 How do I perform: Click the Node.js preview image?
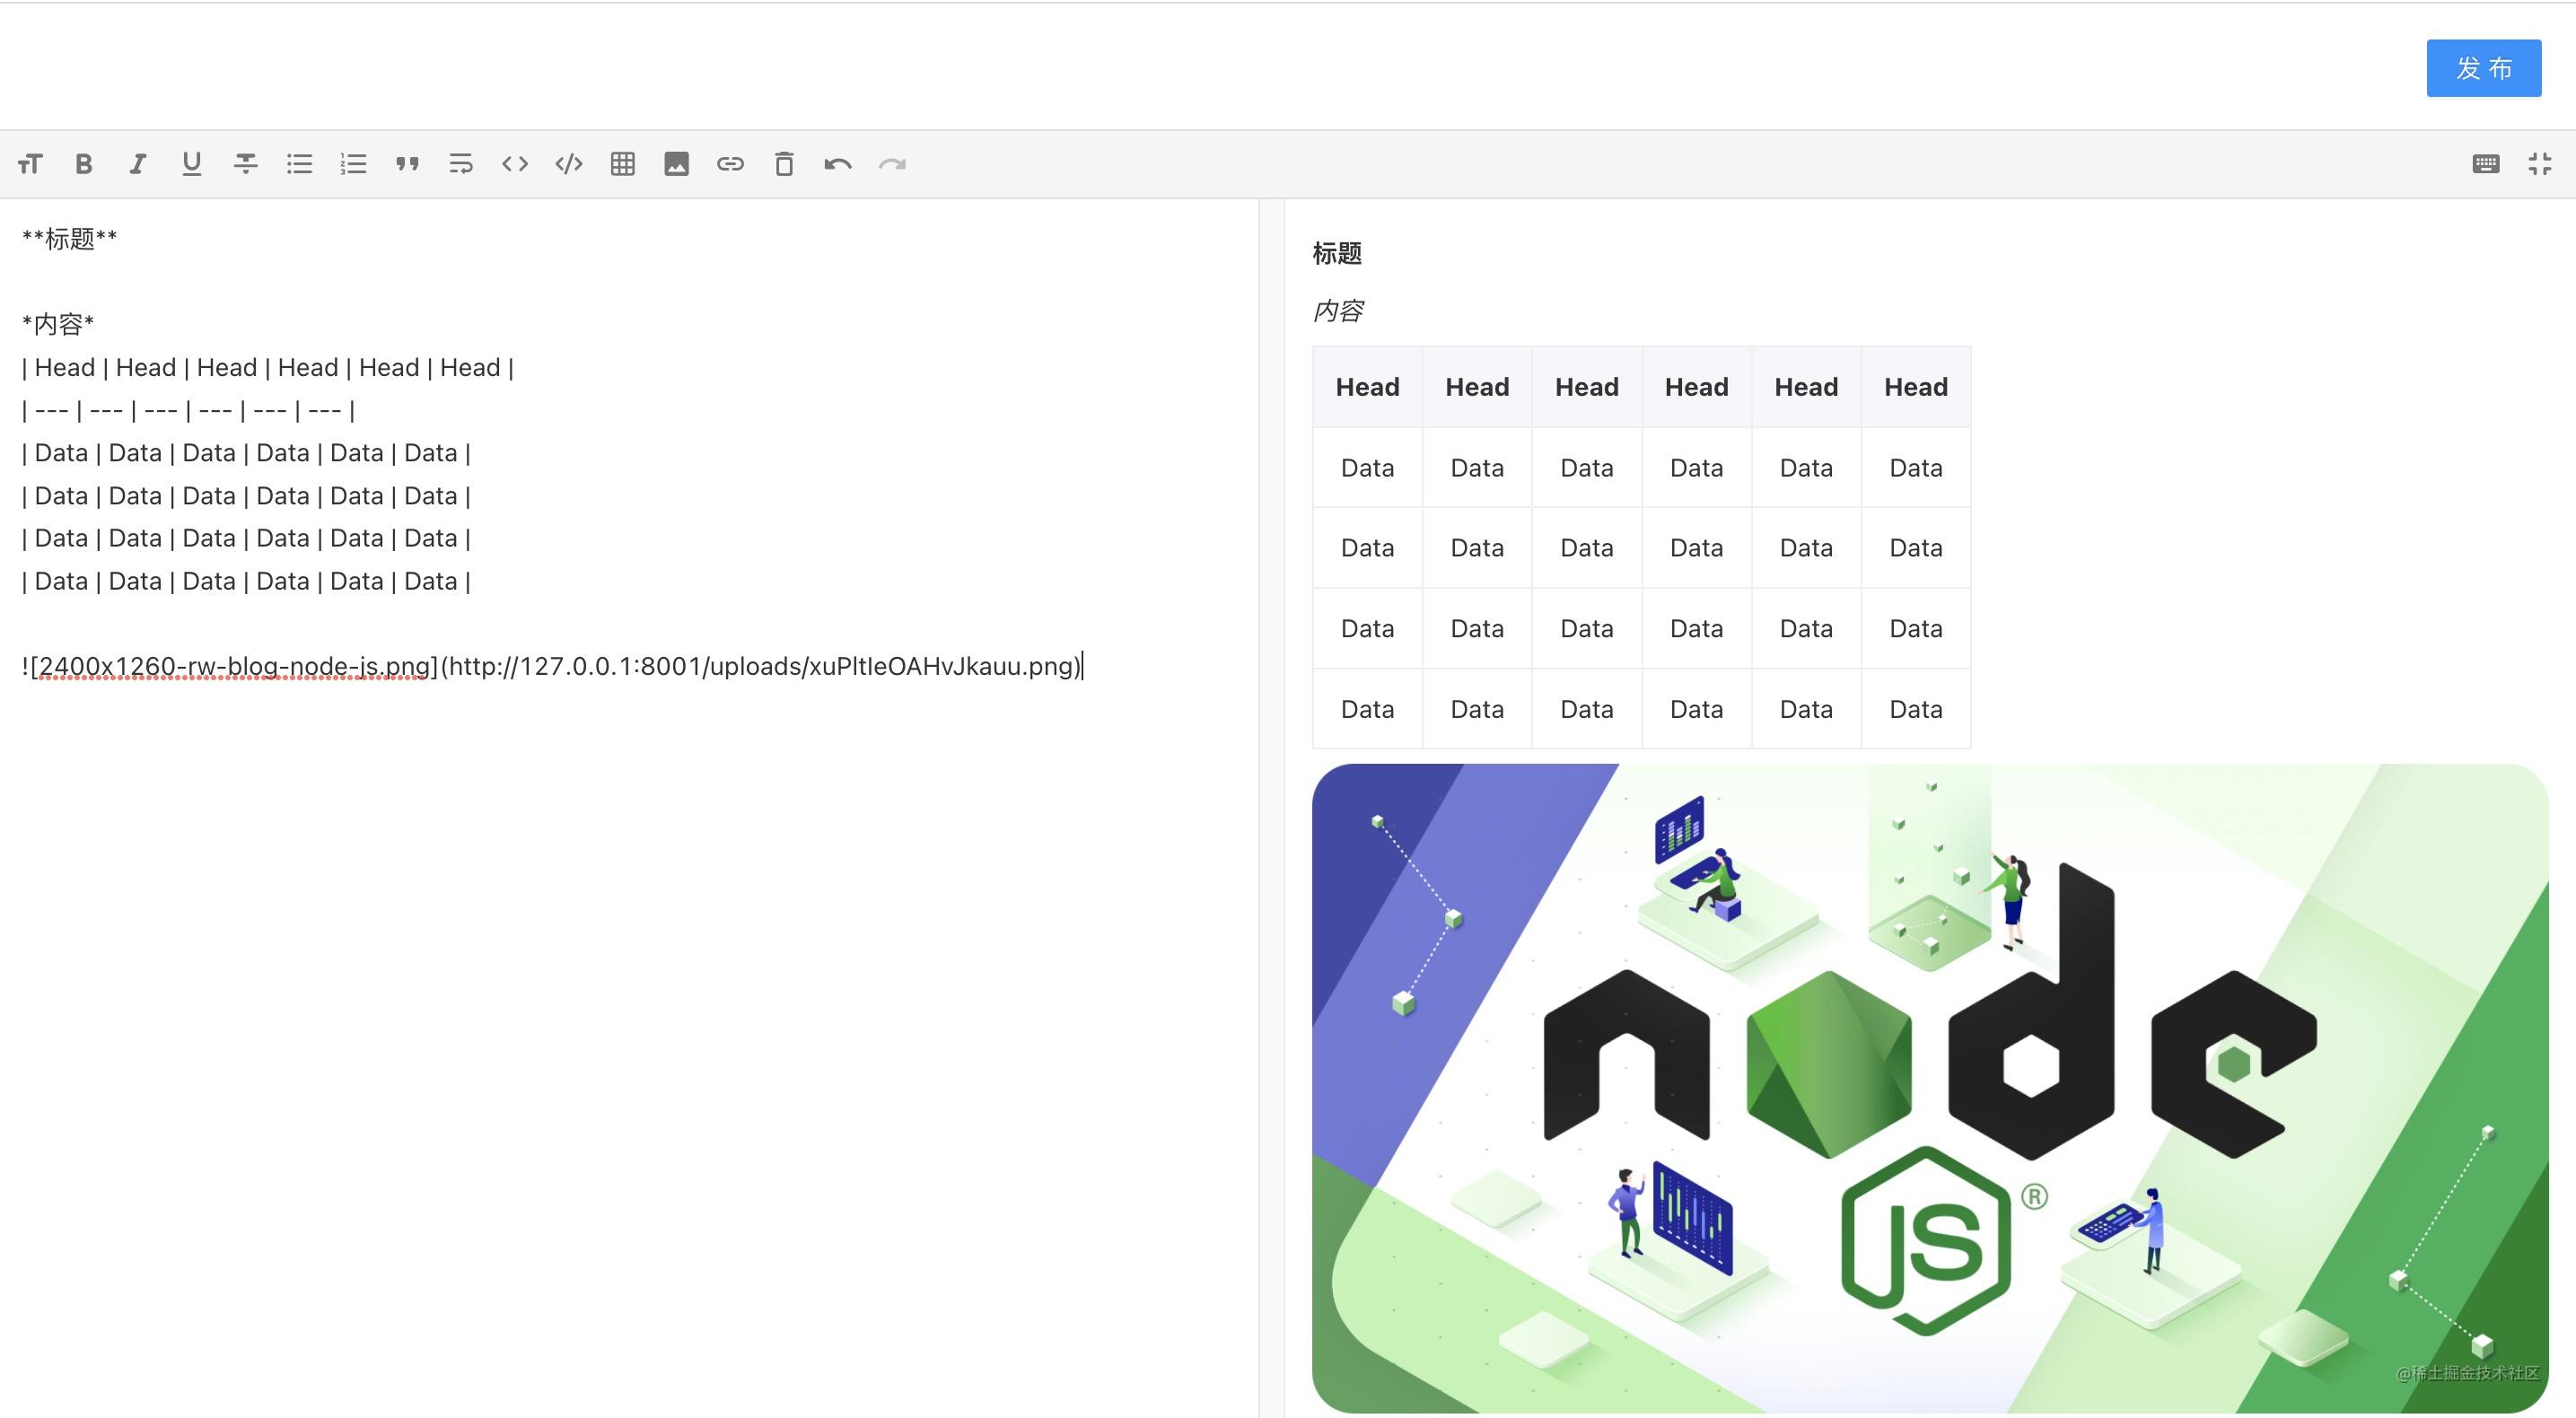pos(1930,1088)
